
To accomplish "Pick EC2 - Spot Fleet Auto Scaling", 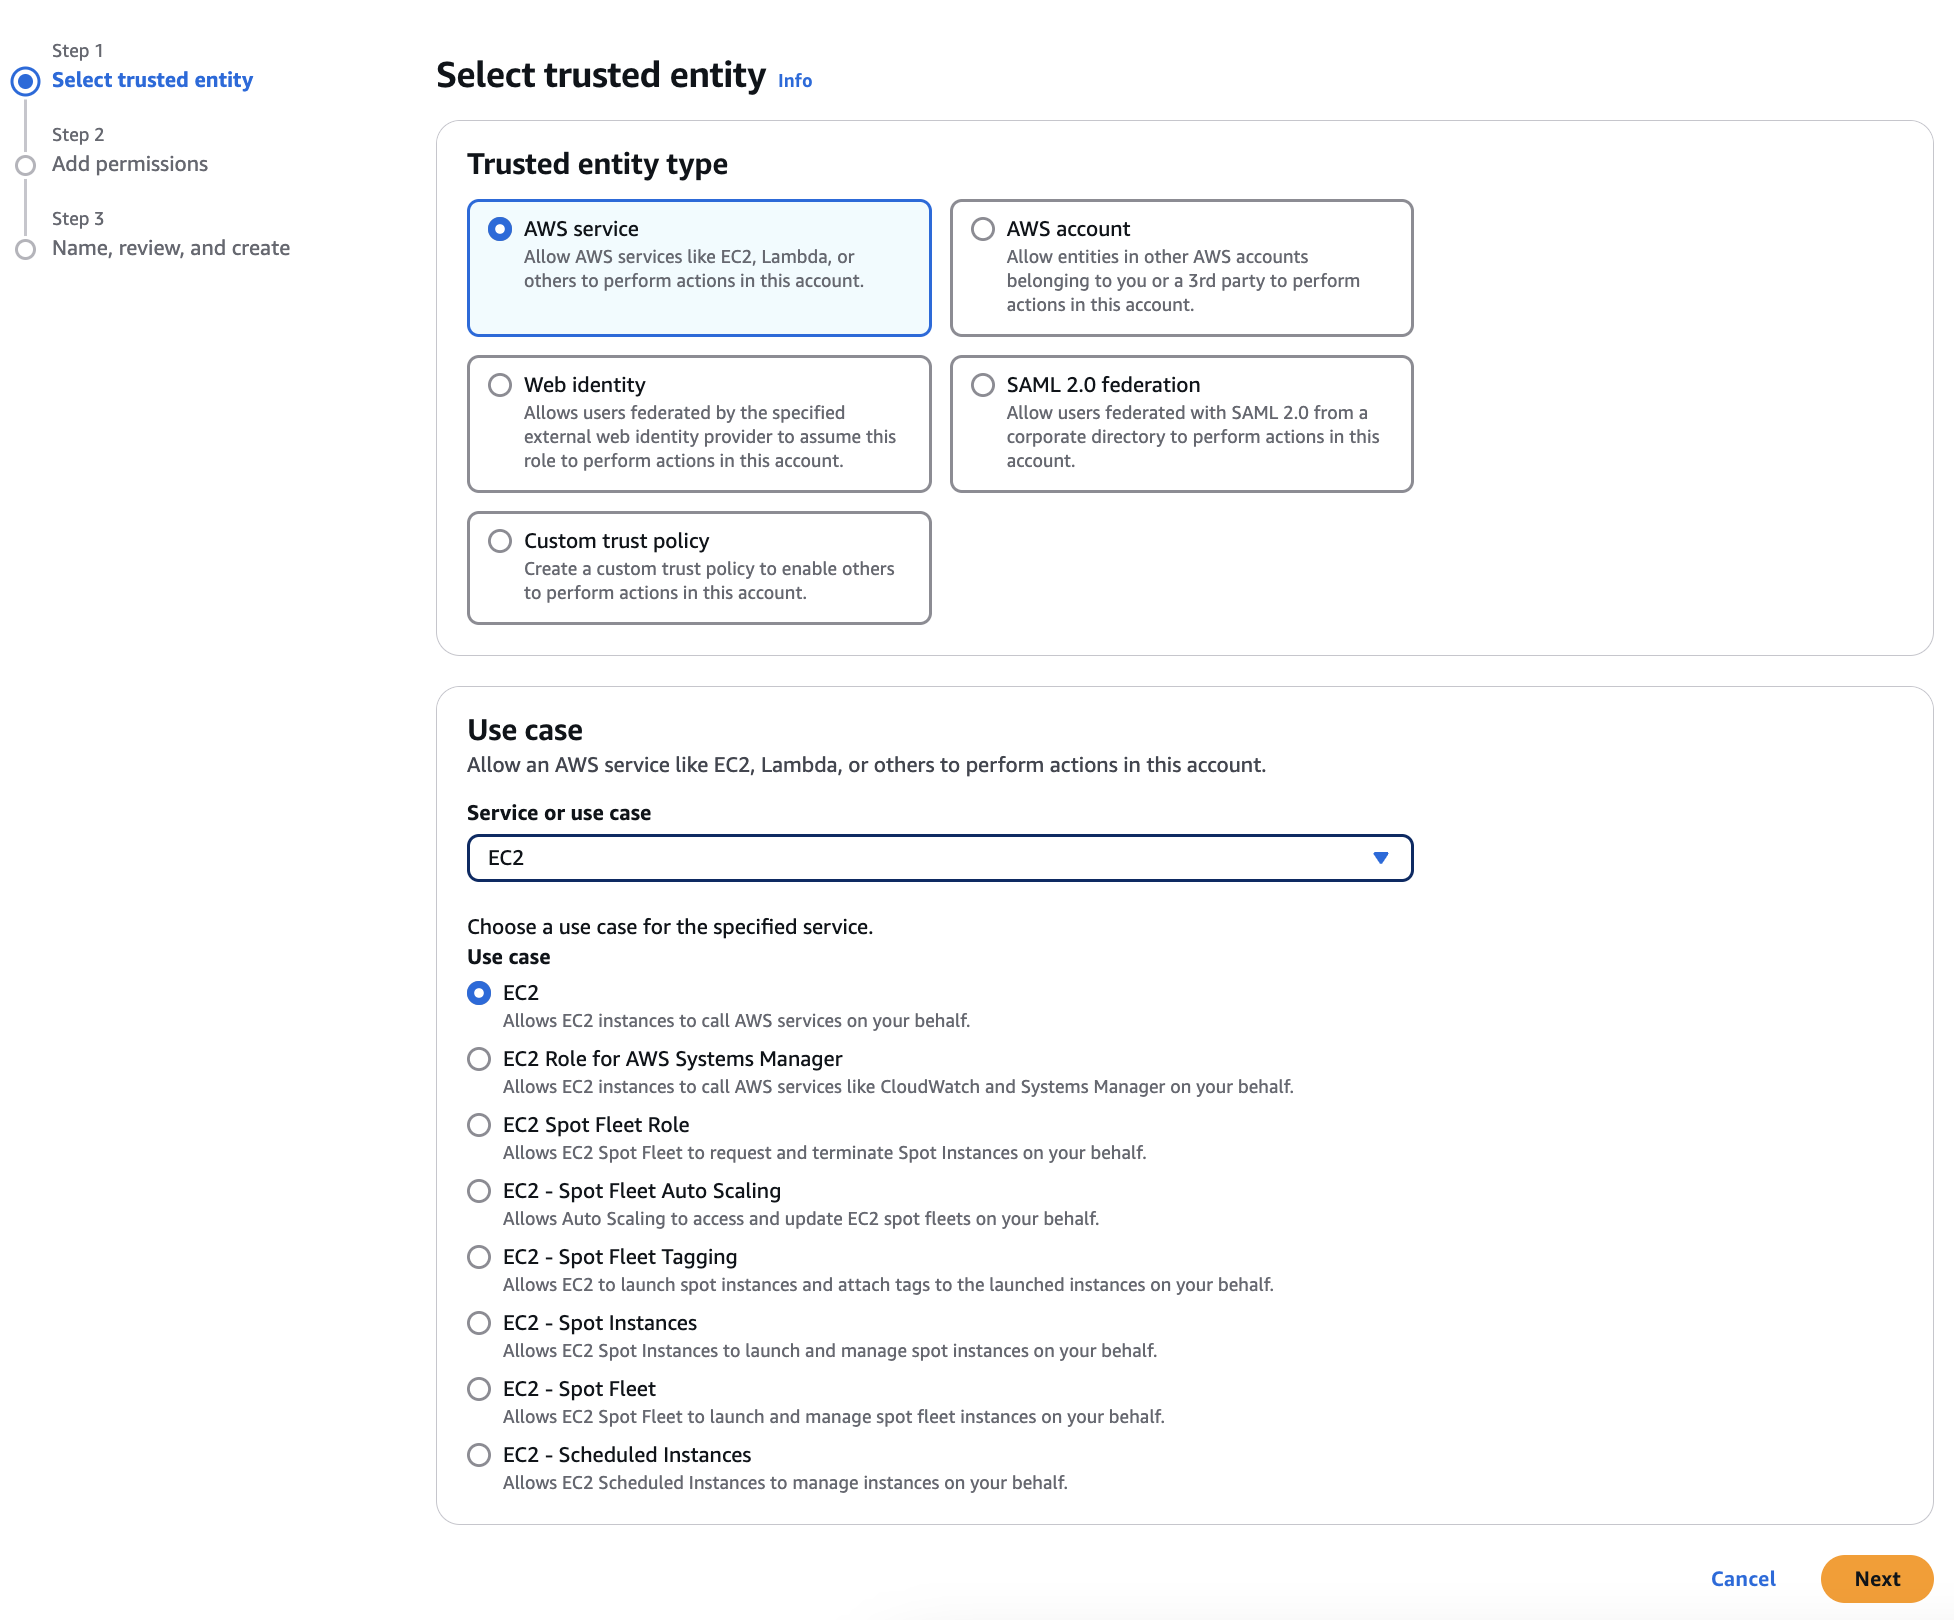I will (479, 1191).
